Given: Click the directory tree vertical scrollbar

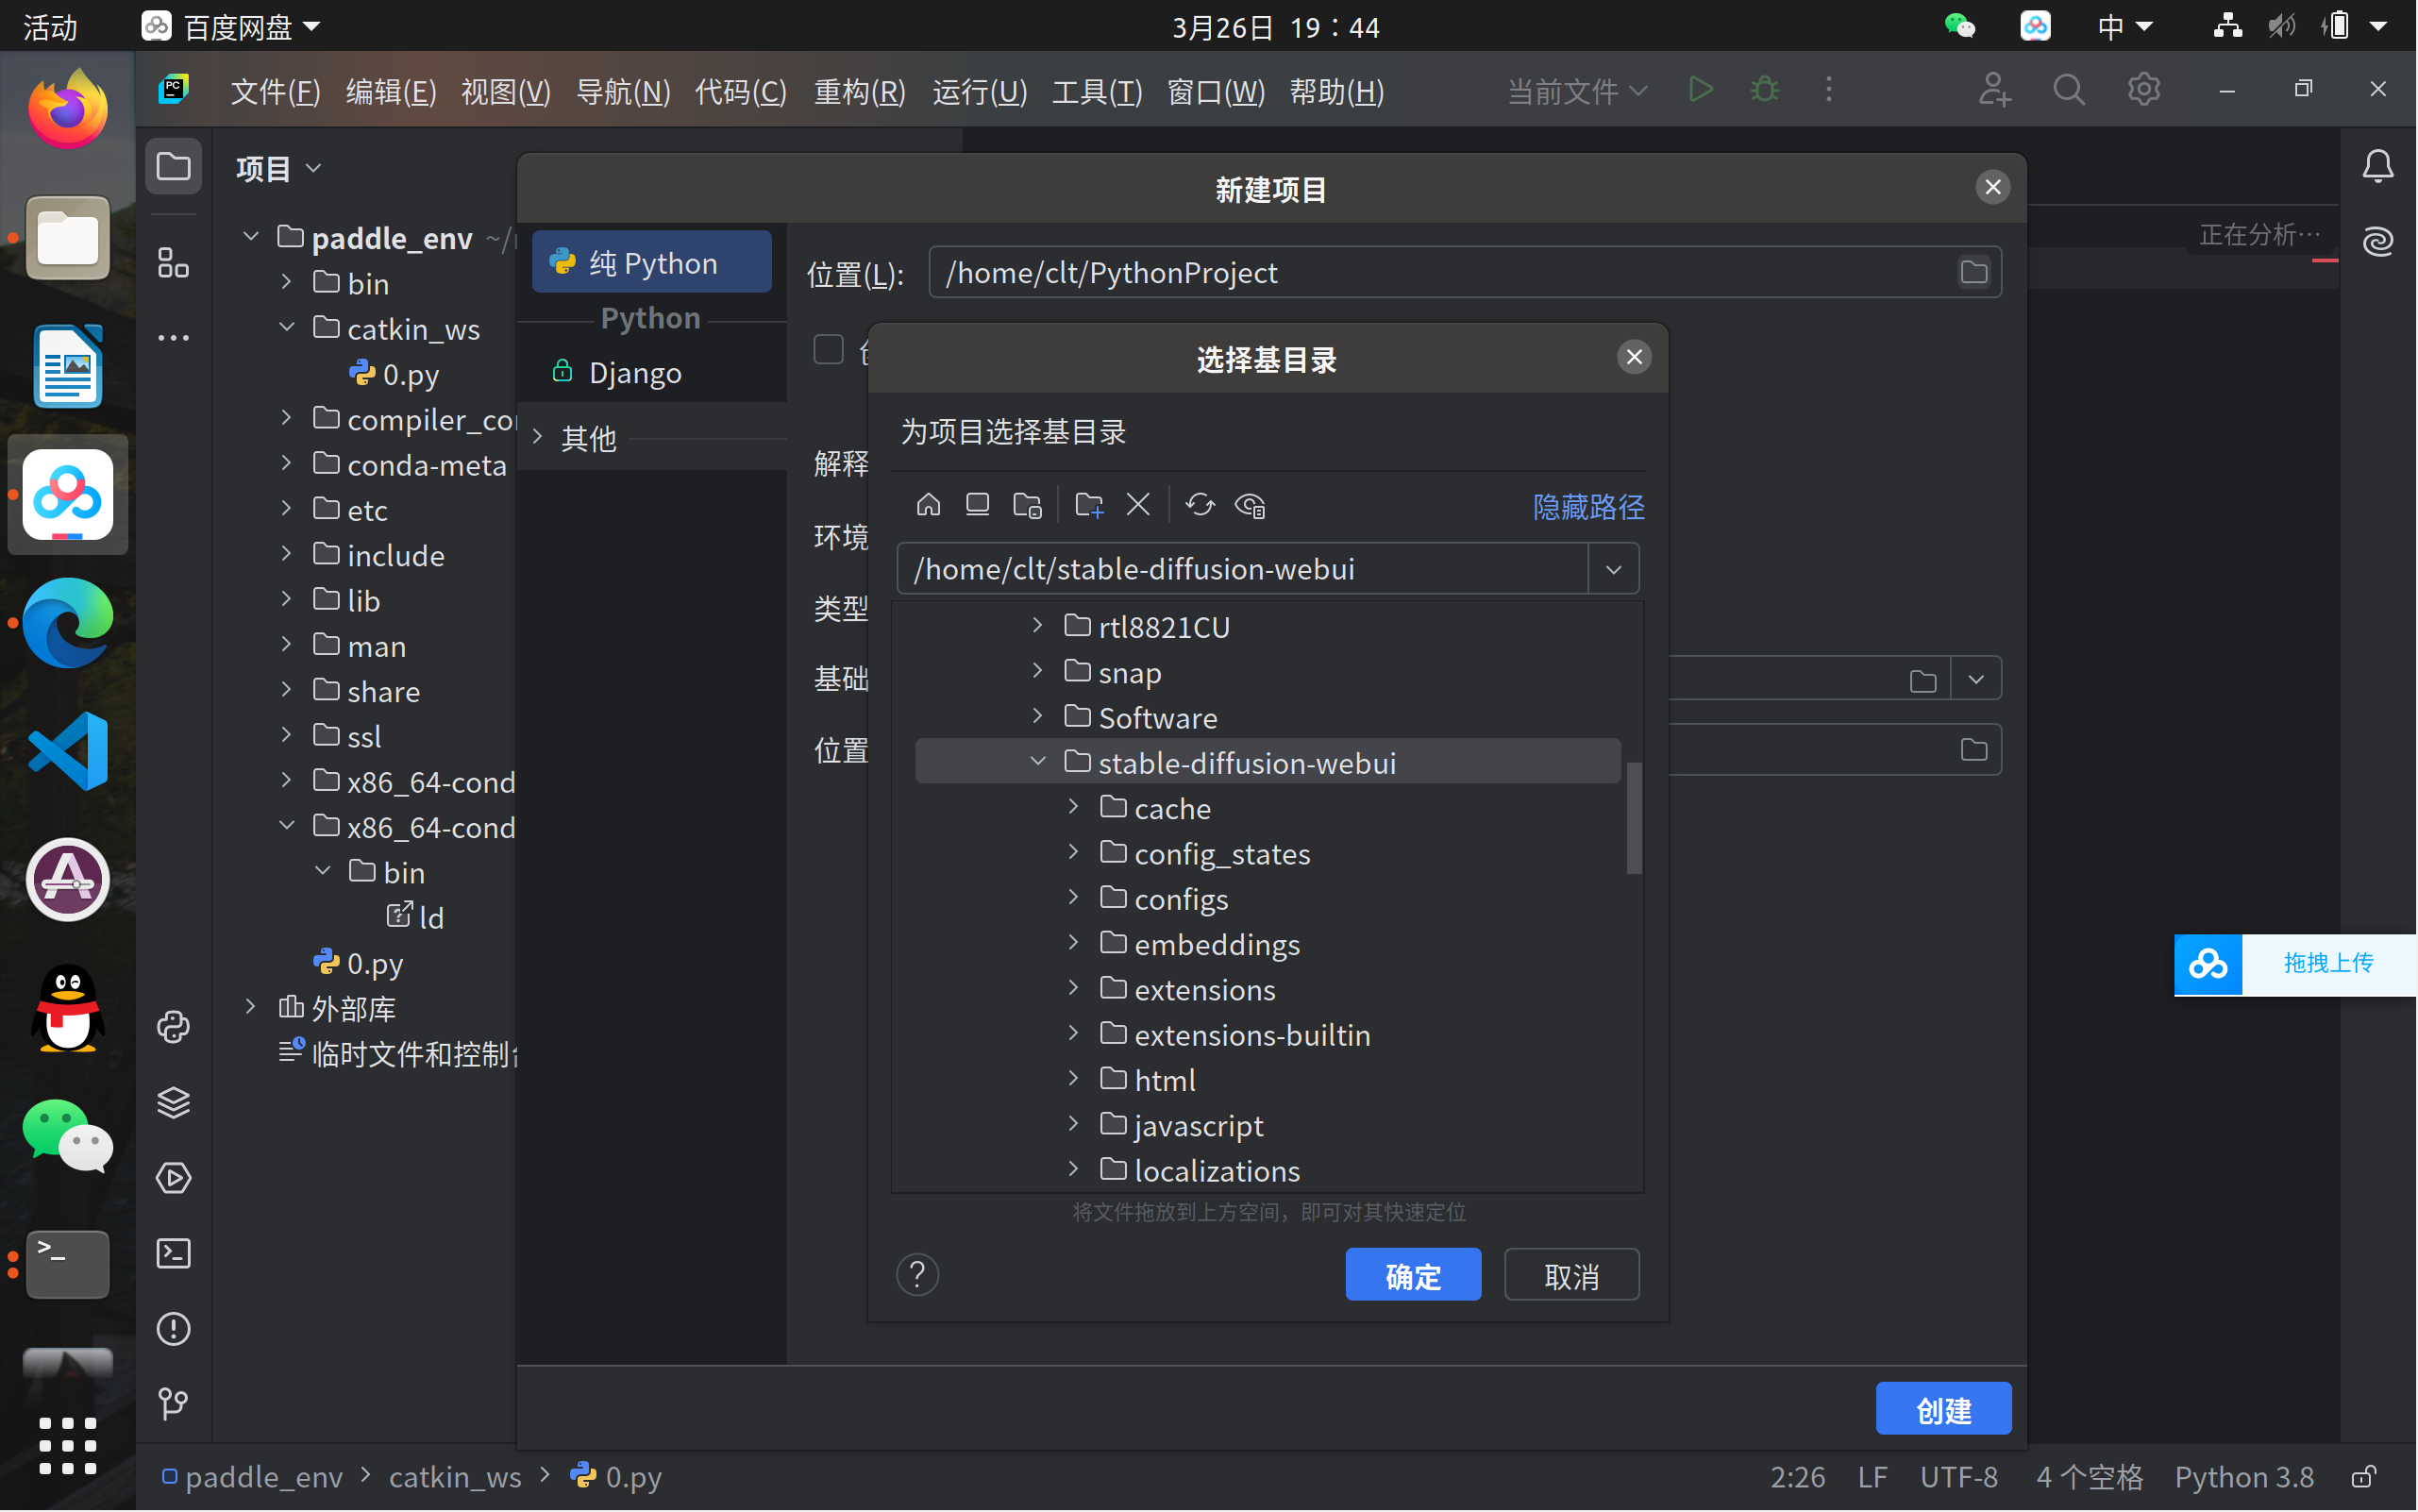Looking at the screenshot, I should coord(1633,818).
